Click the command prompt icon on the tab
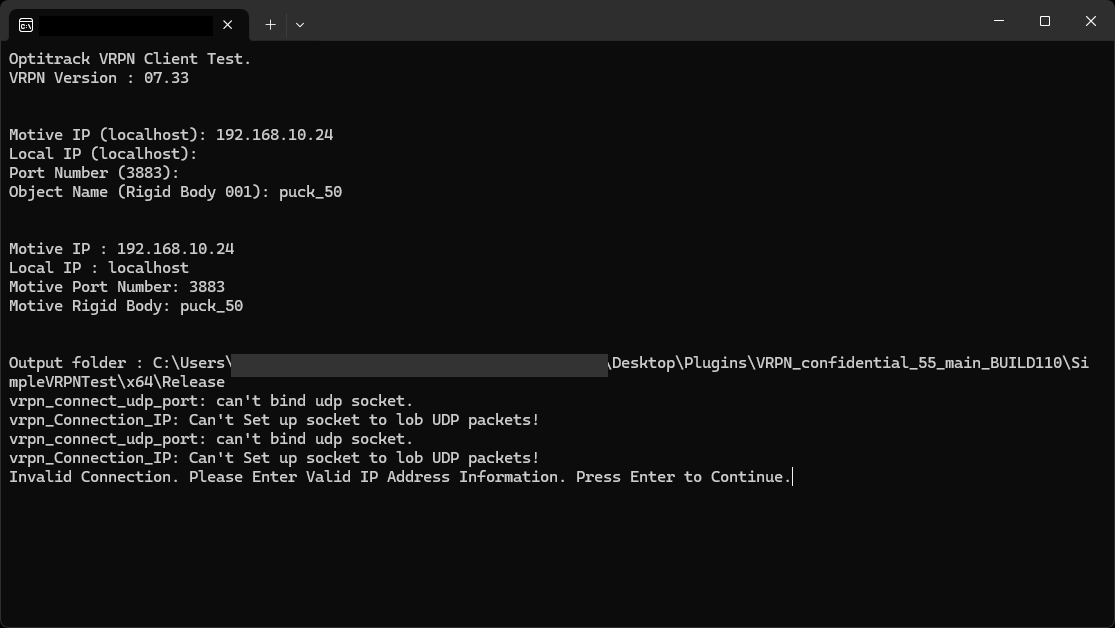The width and height of the screenshot is (1115, 628). click(26, 24)
